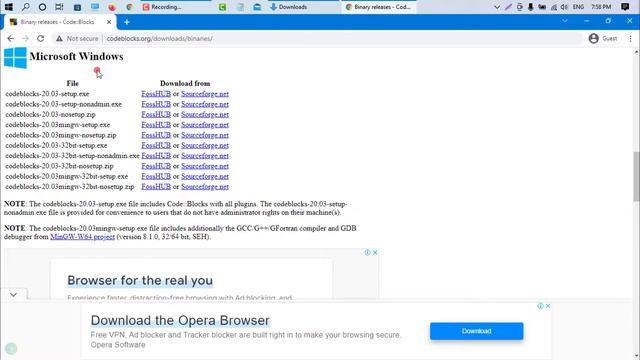Click file name codeblocks-20.03mingw-setup.exe
The height and width of the screenshot is (360, 640).
[58, 125]
